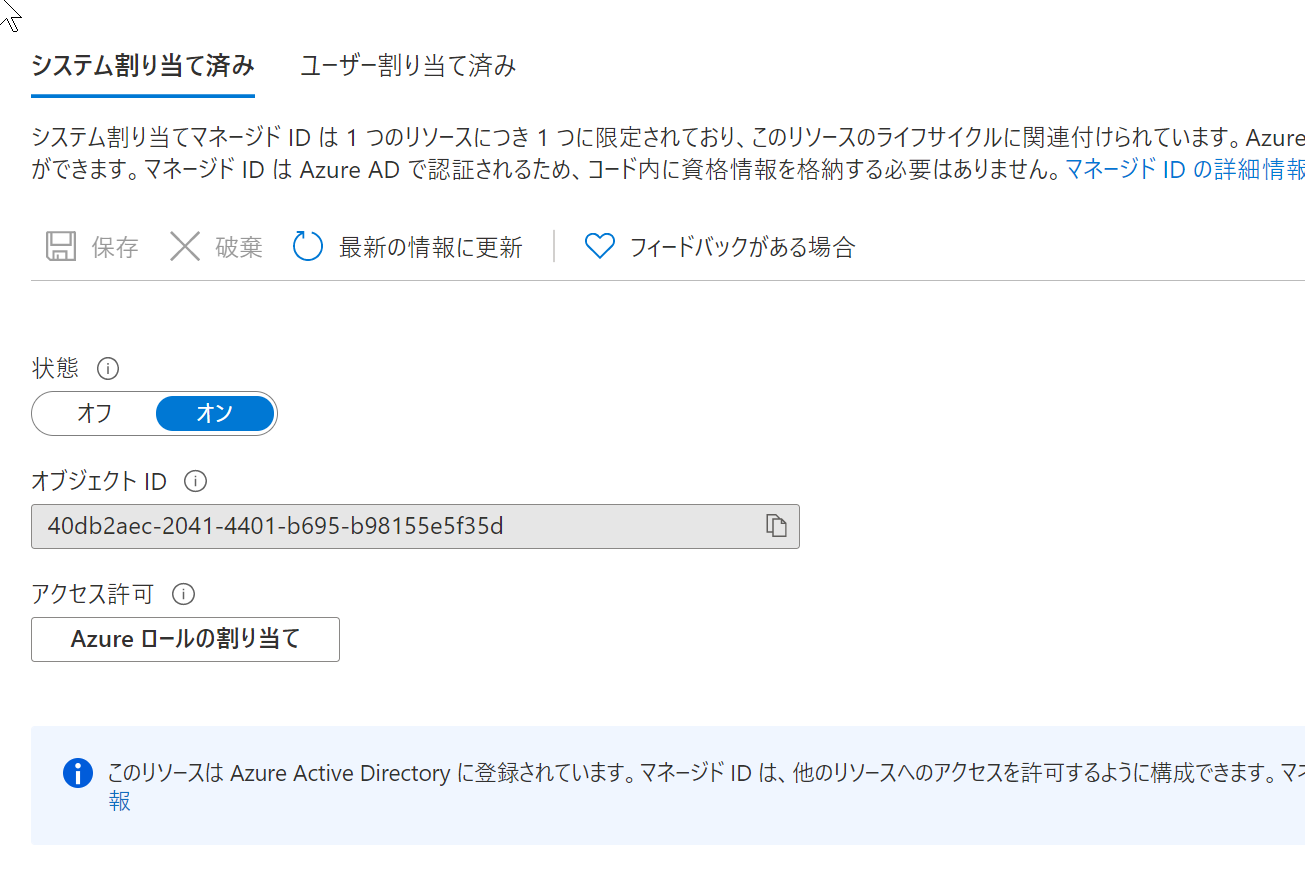Open the info tooltip next to オブジェクト ID
1305x889 pixels.
pyautogui.click(x=196, y=481)
